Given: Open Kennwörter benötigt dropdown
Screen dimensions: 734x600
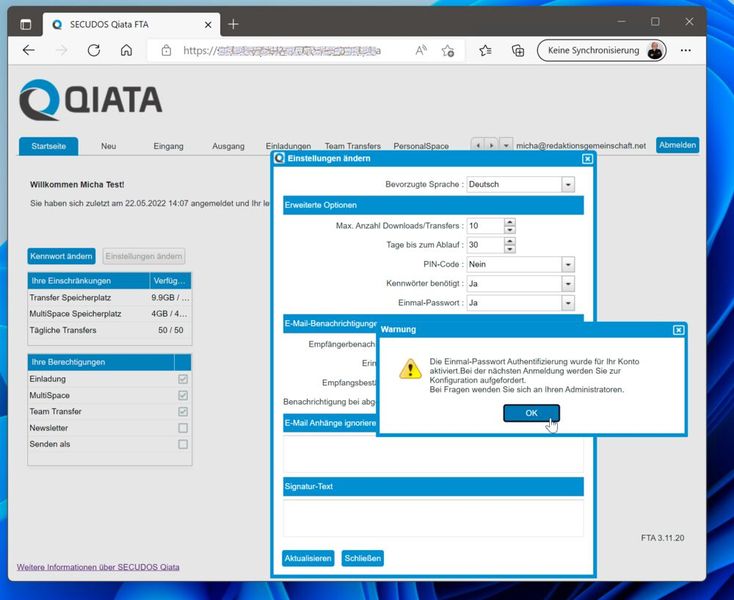Looking at the screenshot, I should coord(568,284).
